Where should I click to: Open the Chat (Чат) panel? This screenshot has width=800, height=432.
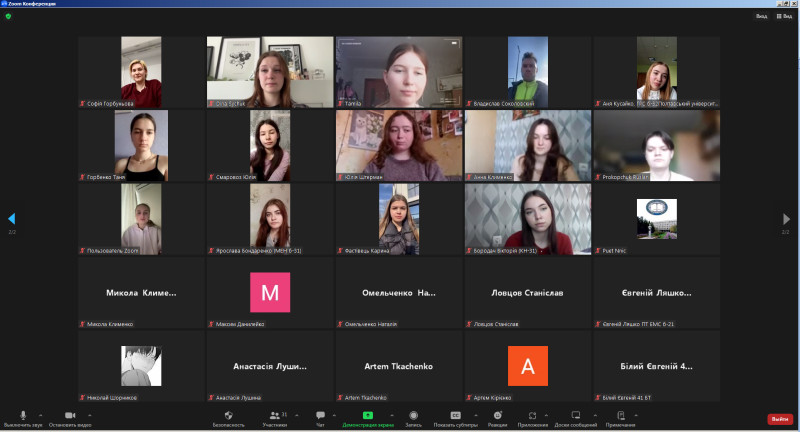pyautogui.click(x=320, y=415)
